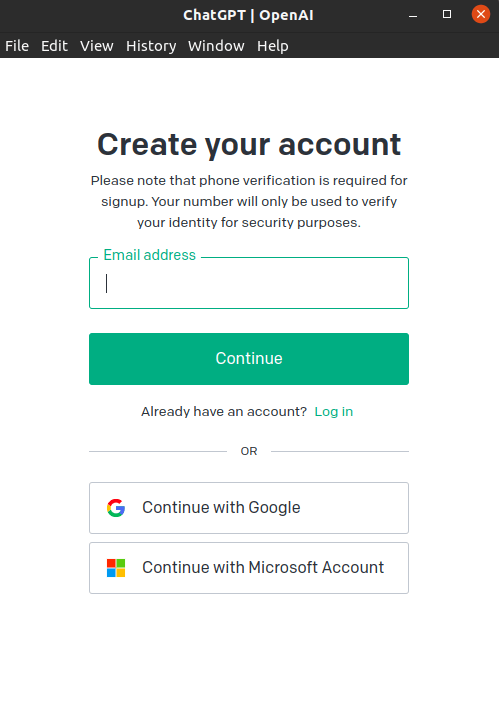499x726 pixels.
Task: Open the View menu
Action: click(97, 46)
